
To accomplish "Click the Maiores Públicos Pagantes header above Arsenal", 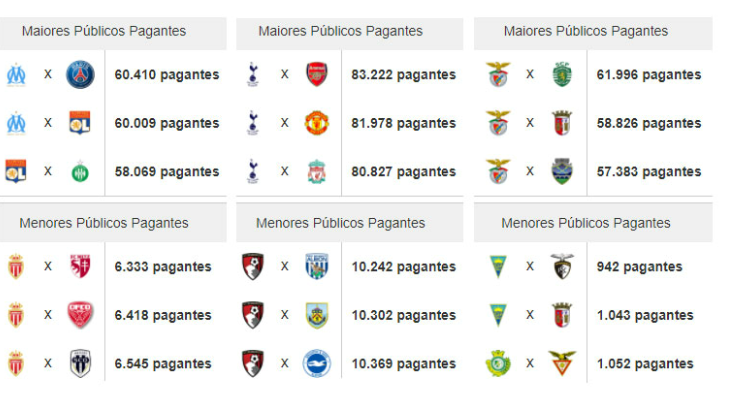I will tap(340, 31).
